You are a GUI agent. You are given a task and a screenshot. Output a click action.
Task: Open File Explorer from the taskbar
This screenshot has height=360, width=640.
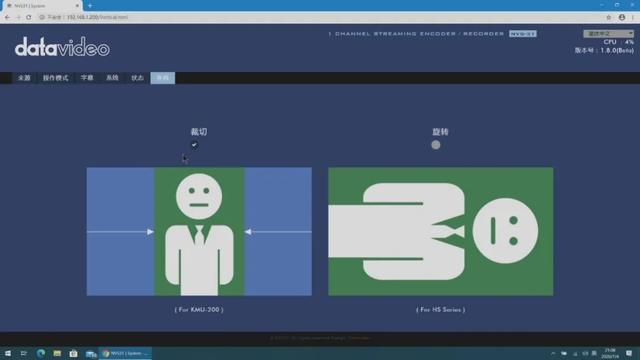pyautogui.click(x=57, y=353)
